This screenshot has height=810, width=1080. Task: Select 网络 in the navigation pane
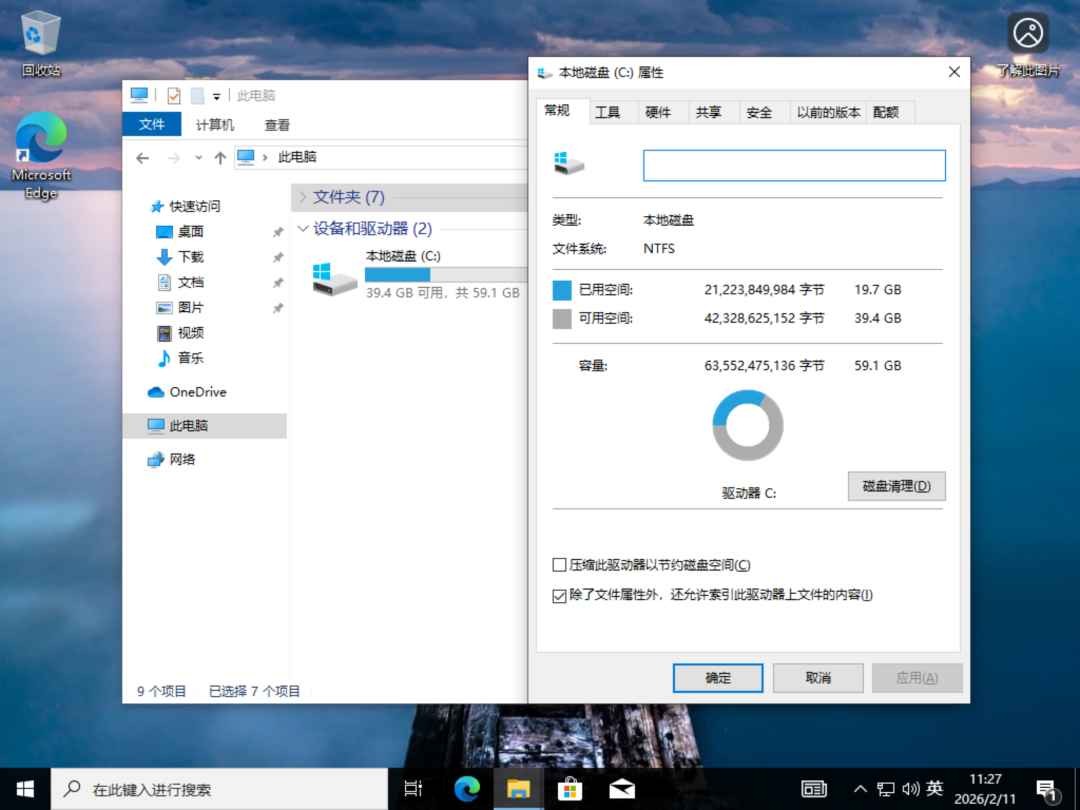tap(182, 459)
